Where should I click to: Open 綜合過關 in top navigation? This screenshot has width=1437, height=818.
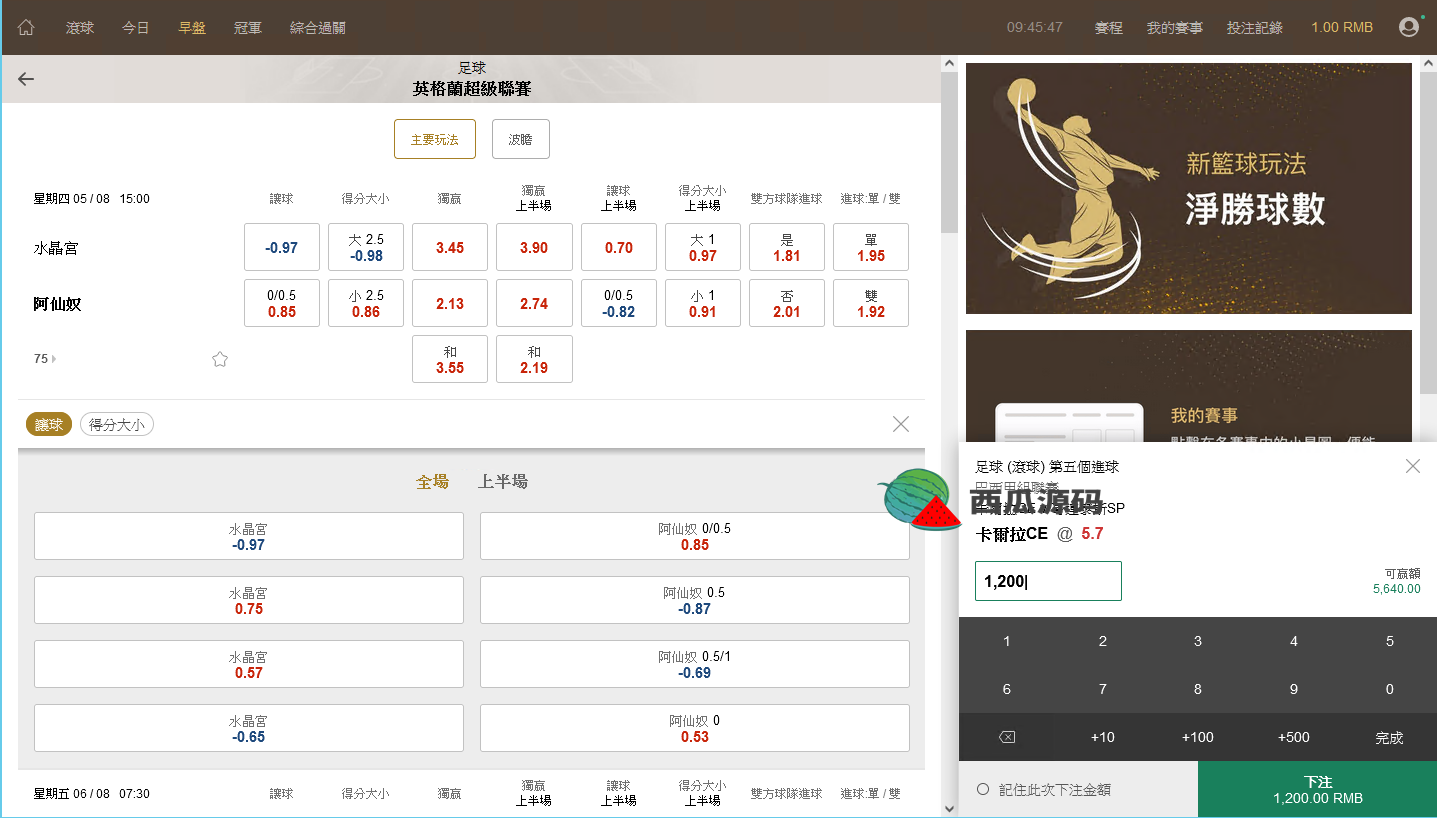pos(318,28)
